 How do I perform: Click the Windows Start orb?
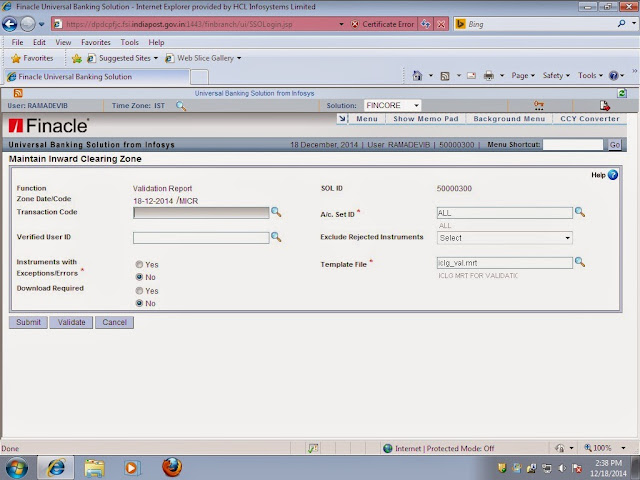16,468
